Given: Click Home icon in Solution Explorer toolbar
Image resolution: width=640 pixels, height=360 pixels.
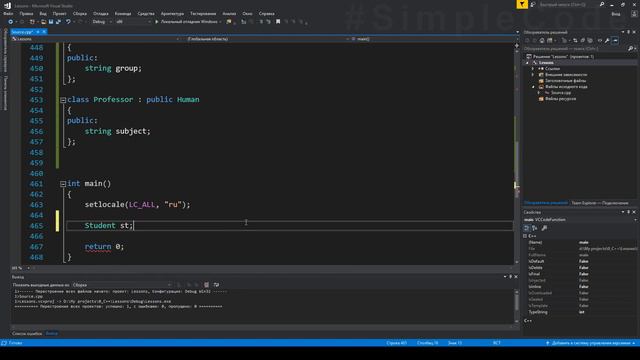Looking at the screenshot, I should [542, 40].
